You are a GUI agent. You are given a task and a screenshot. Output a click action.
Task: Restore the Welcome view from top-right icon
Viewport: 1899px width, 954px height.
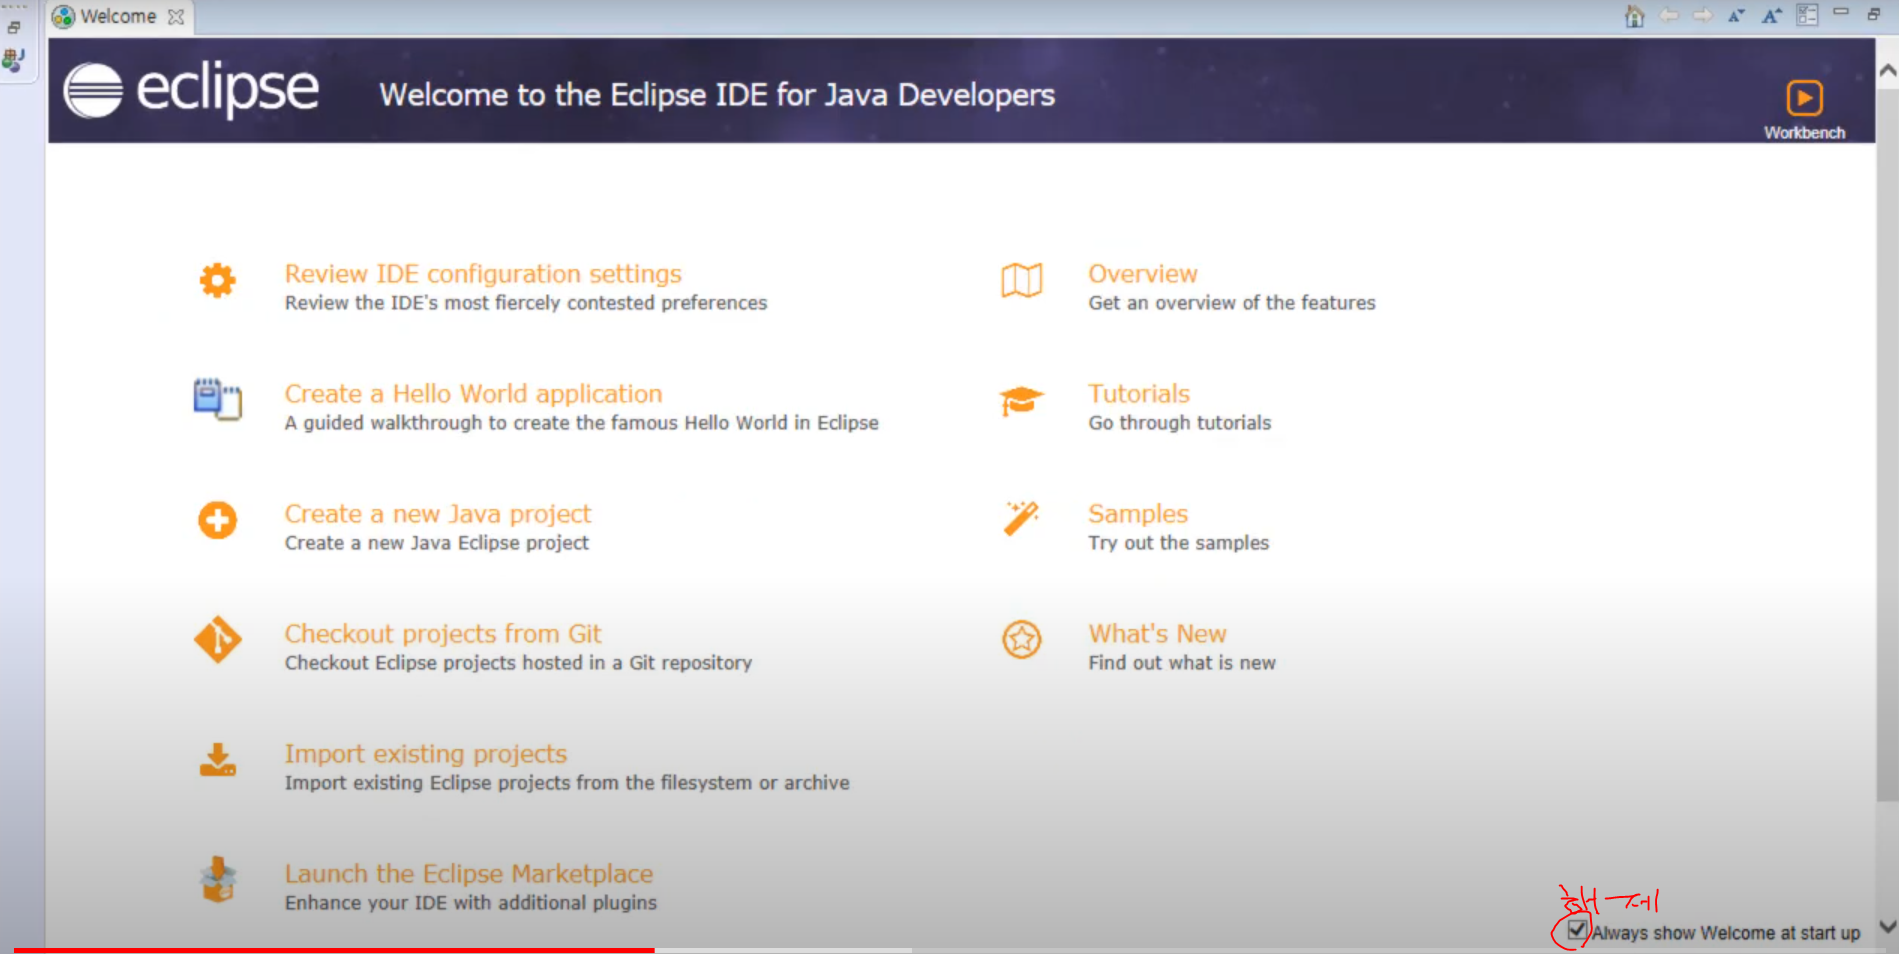tap(1874, 14)
